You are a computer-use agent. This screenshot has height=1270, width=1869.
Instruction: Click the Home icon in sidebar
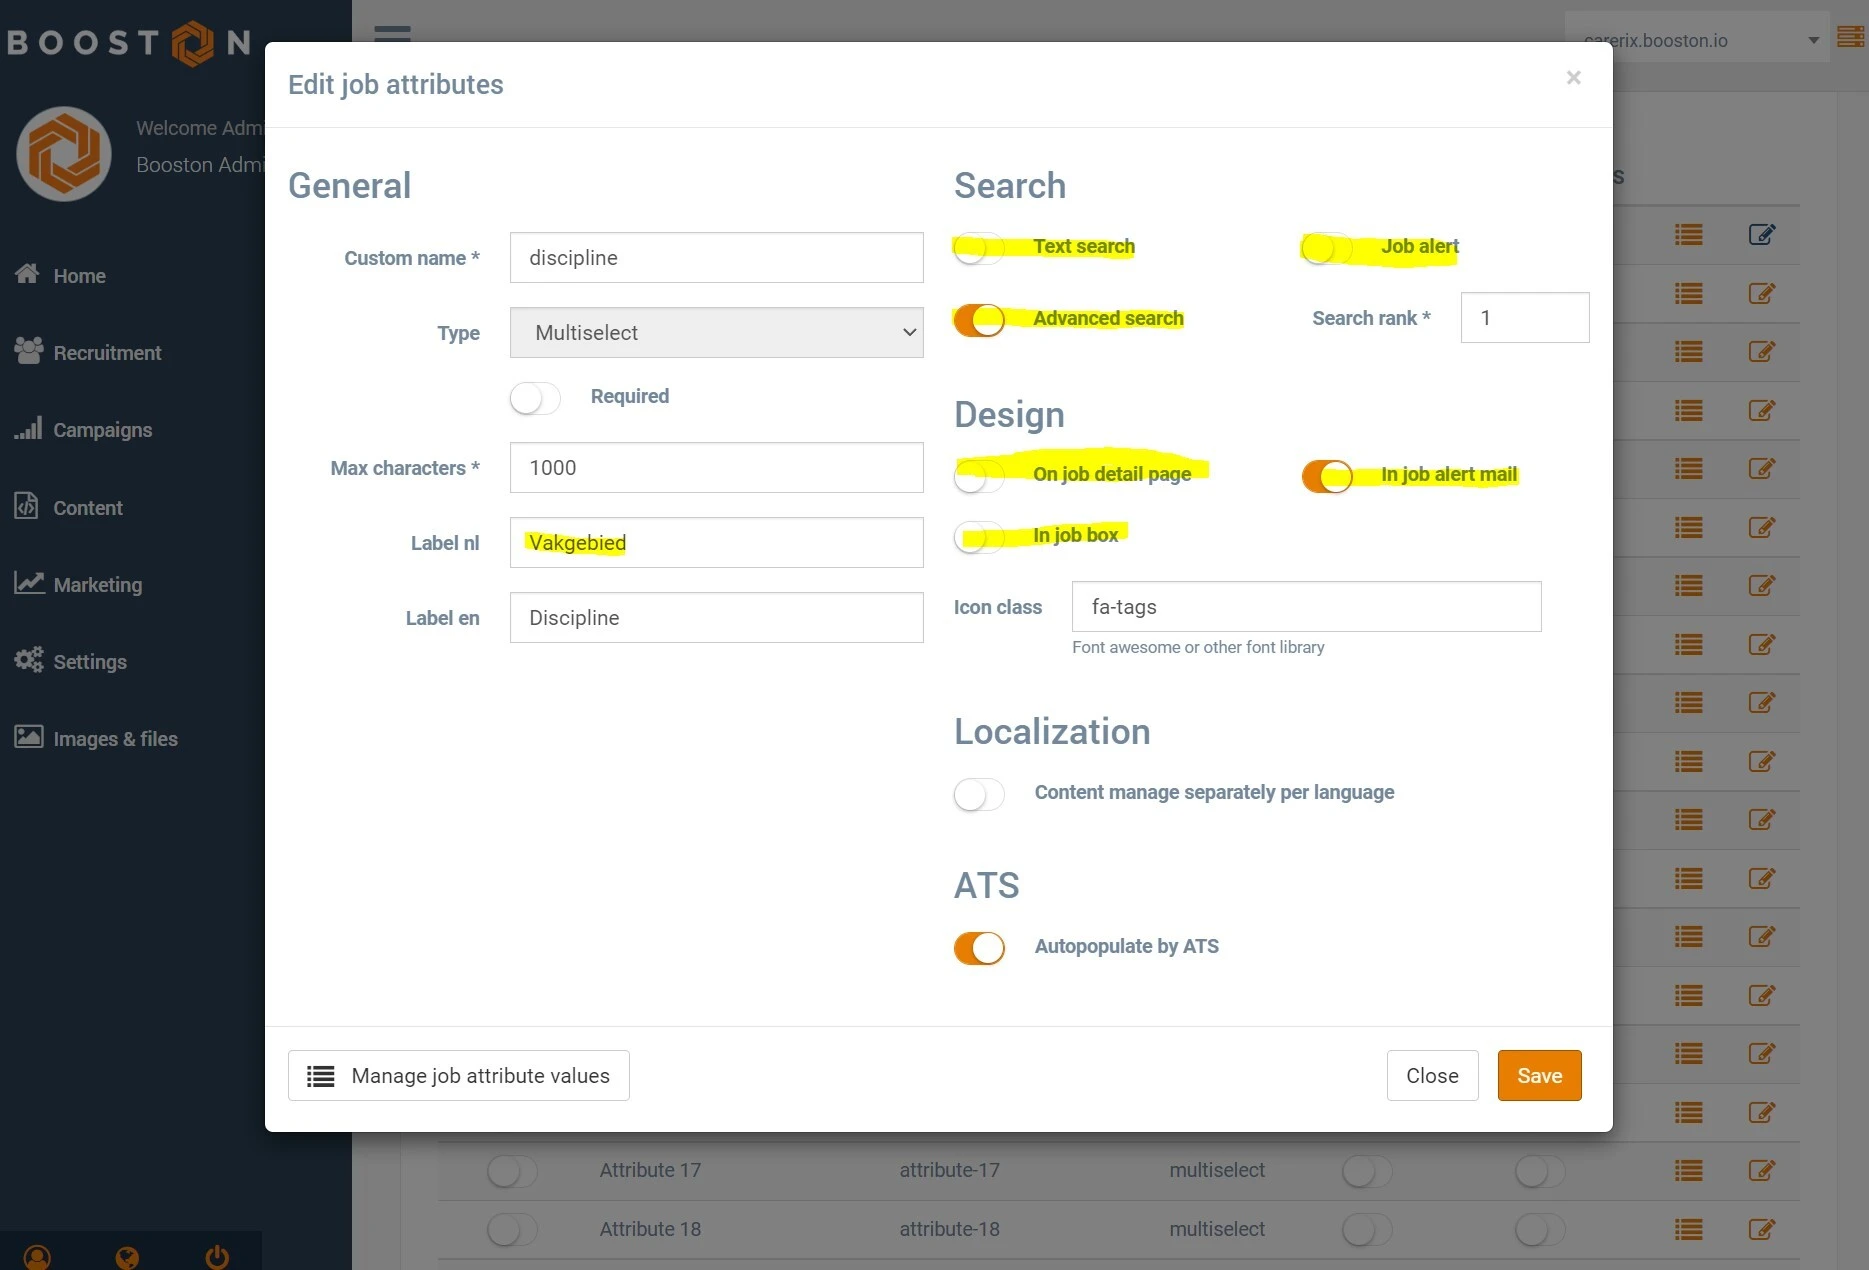click(27, 274)
